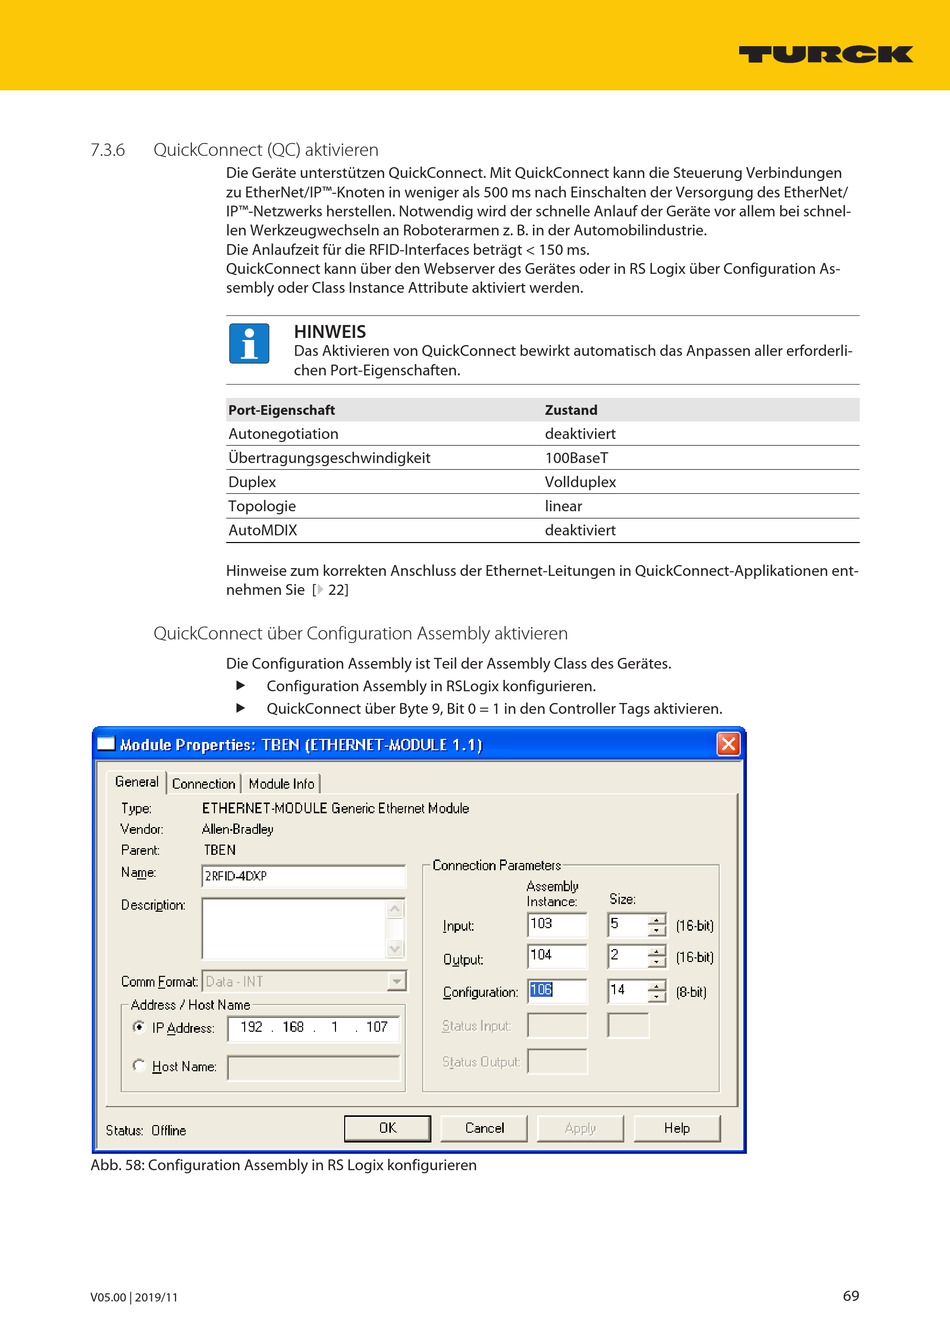Screen dimensions: 950x1343
Task: Confirm the dialog with OK
Action: (x=387, y=1128)
